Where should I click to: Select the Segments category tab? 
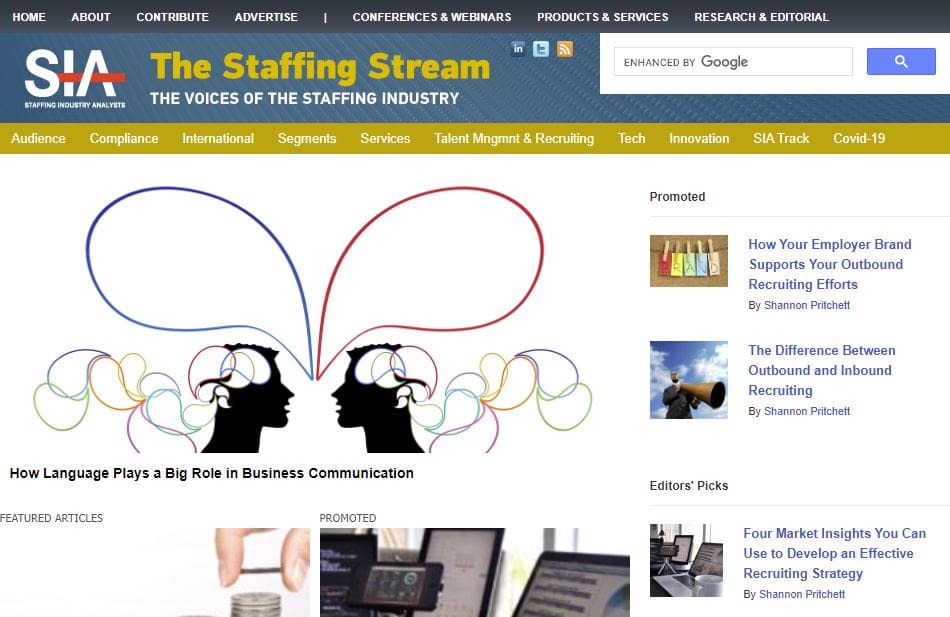pyautogui.click(x=307, y=138)
